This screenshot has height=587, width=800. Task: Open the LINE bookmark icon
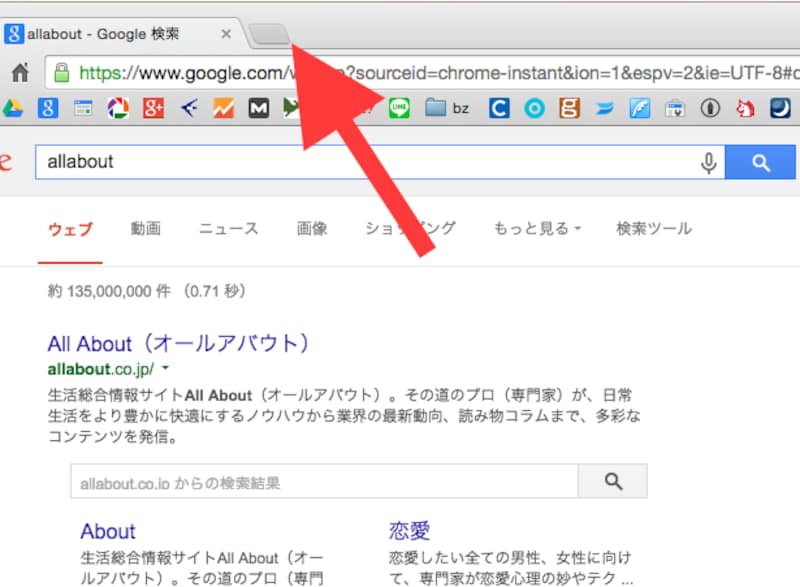click(399, 108)
